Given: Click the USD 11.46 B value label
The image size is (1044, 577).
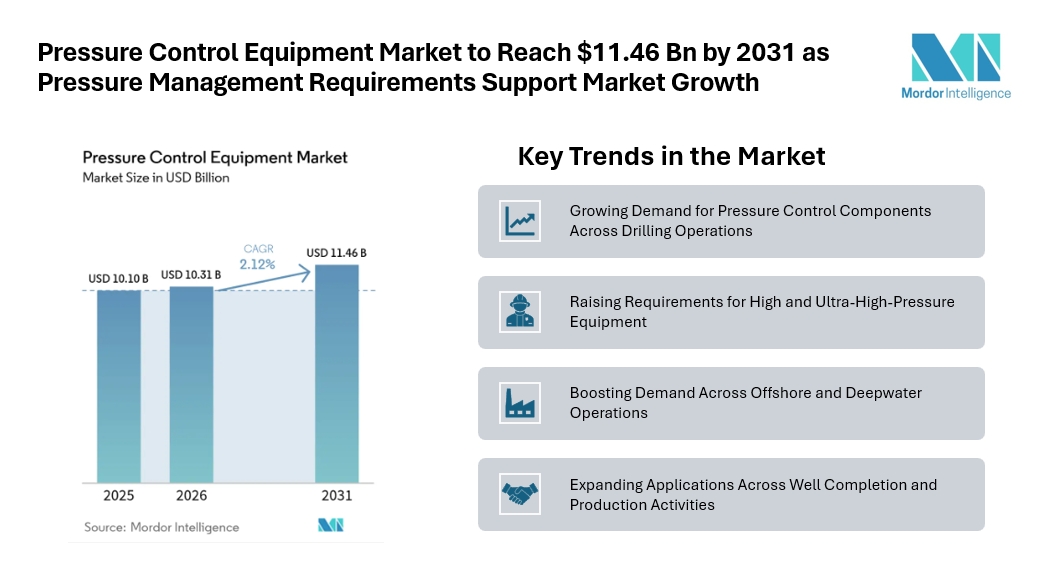Looking at the screenshot, I should click(x=336, y=253).
